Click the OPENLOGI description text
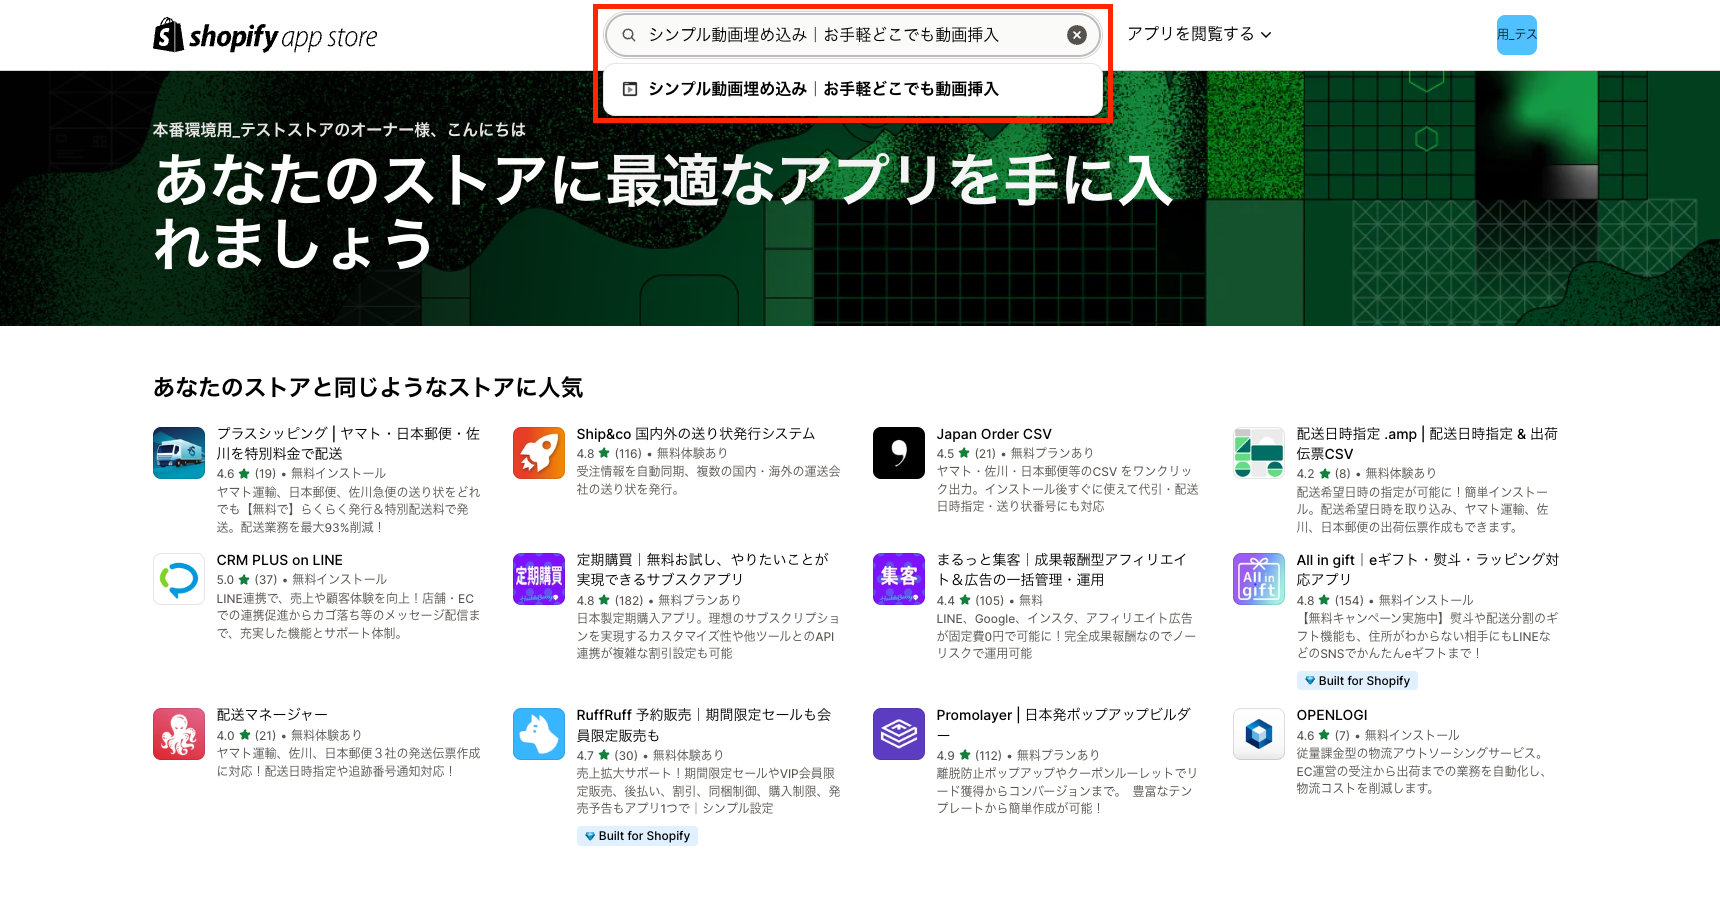 [1422, 771]
